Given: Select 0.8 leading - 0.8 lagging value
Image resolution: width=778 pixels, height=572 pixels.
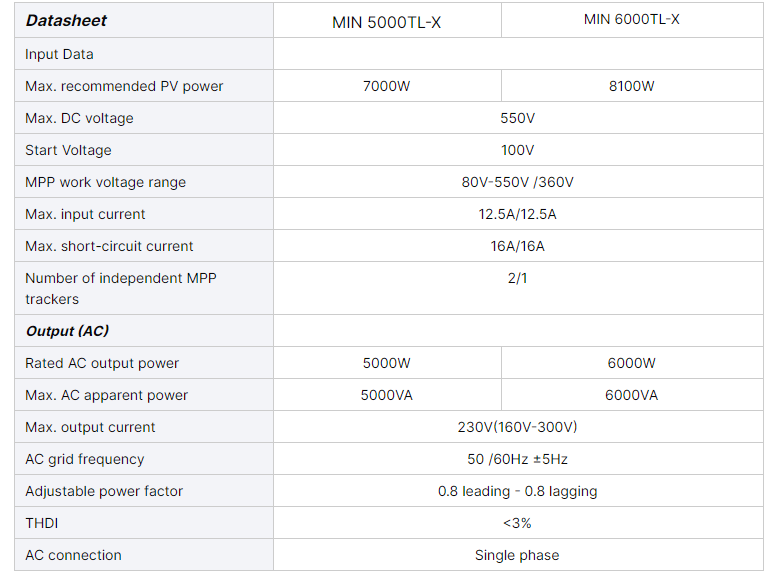Looking at the screenshot, I should 517,491.
